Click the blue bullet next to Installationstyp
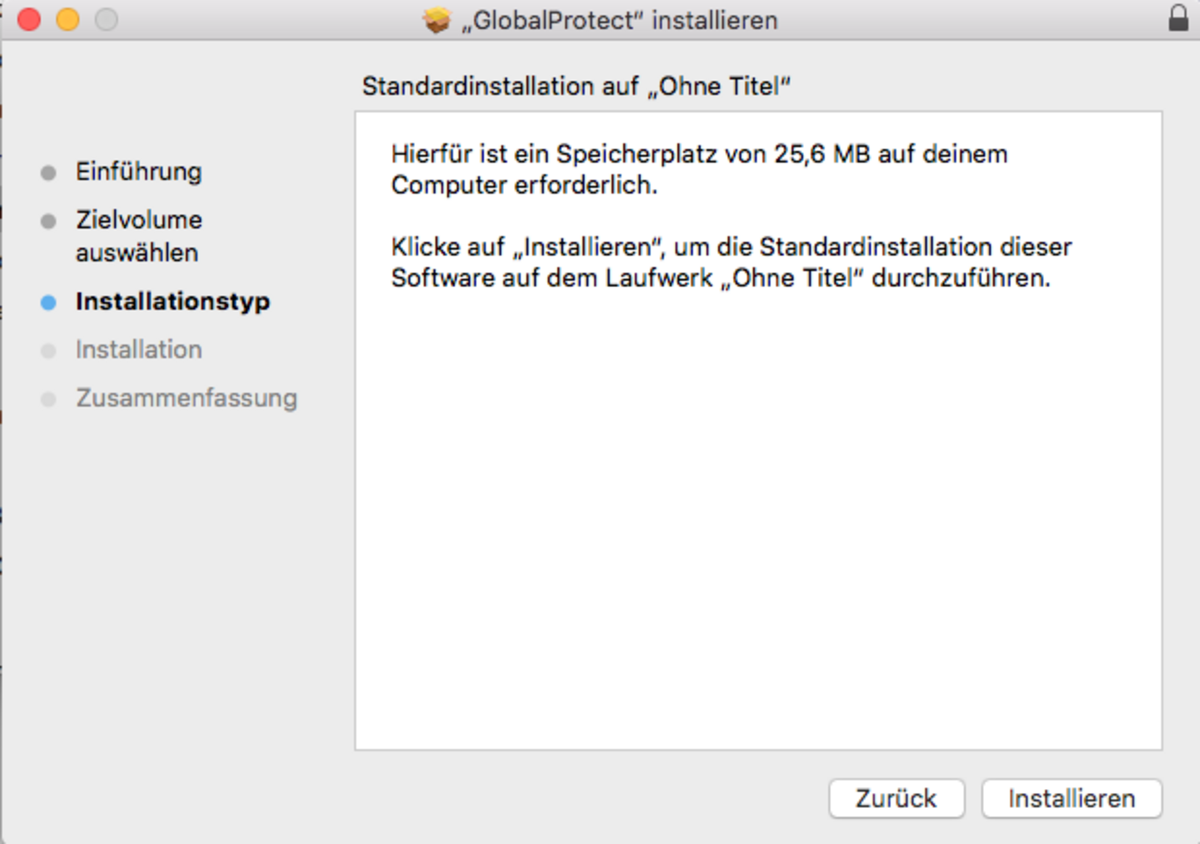The width and height of the screenshot is (1200, 844). (48, 302)
